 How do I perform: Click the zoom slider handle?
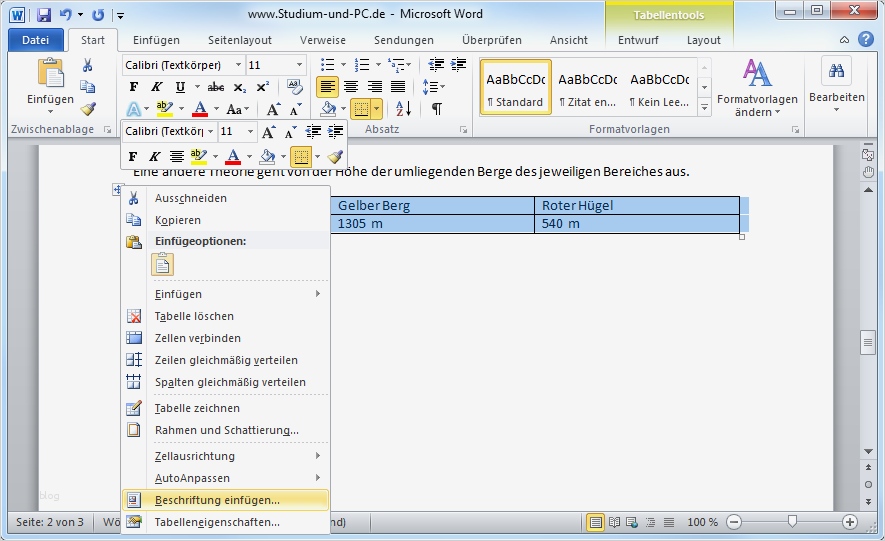tap(792, 522)
